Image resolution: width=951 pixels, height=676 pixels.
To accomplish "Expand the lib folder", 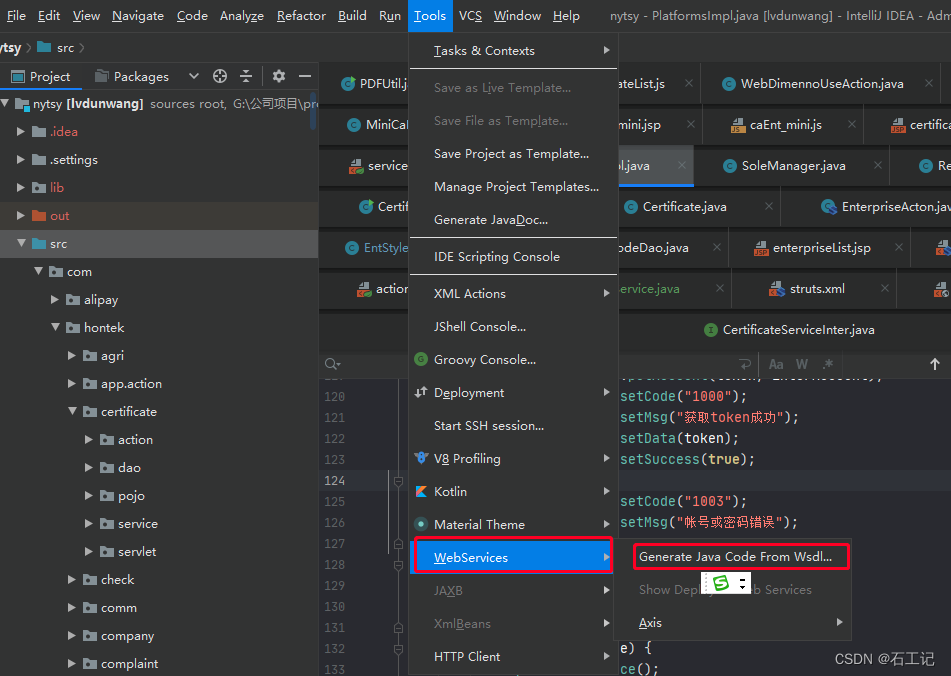I will pos(21,187).
